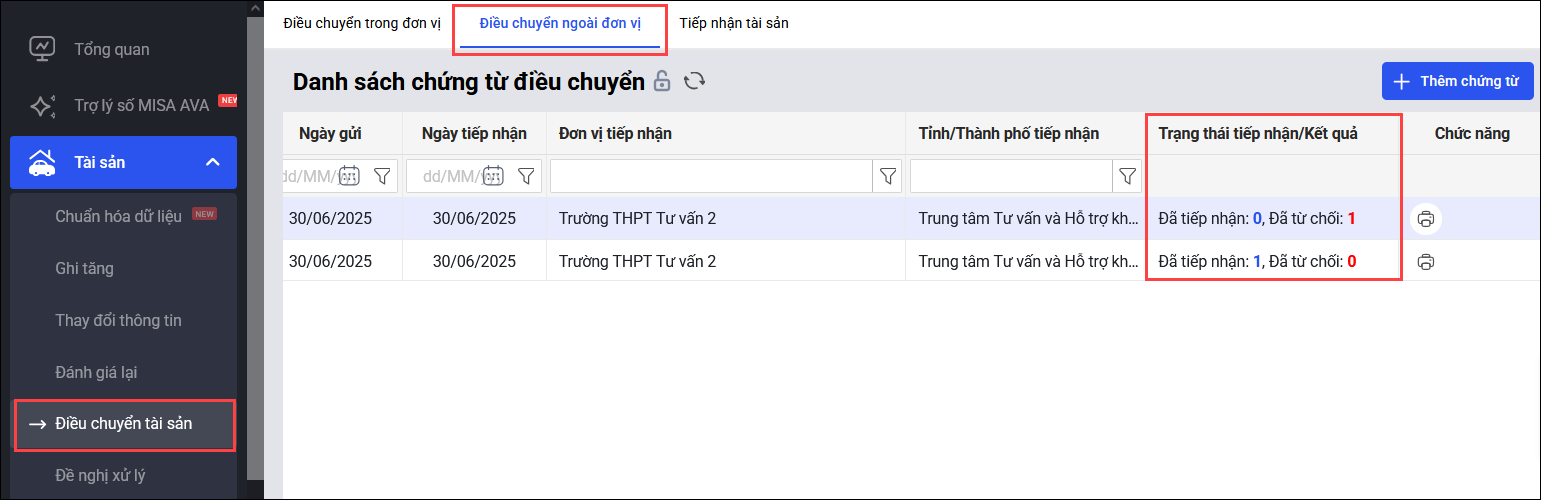Image resolution: width=1541 pixels, height=500 pixels.
Task: Open the Ngày gửi filter options
Action: coord(382,176)
